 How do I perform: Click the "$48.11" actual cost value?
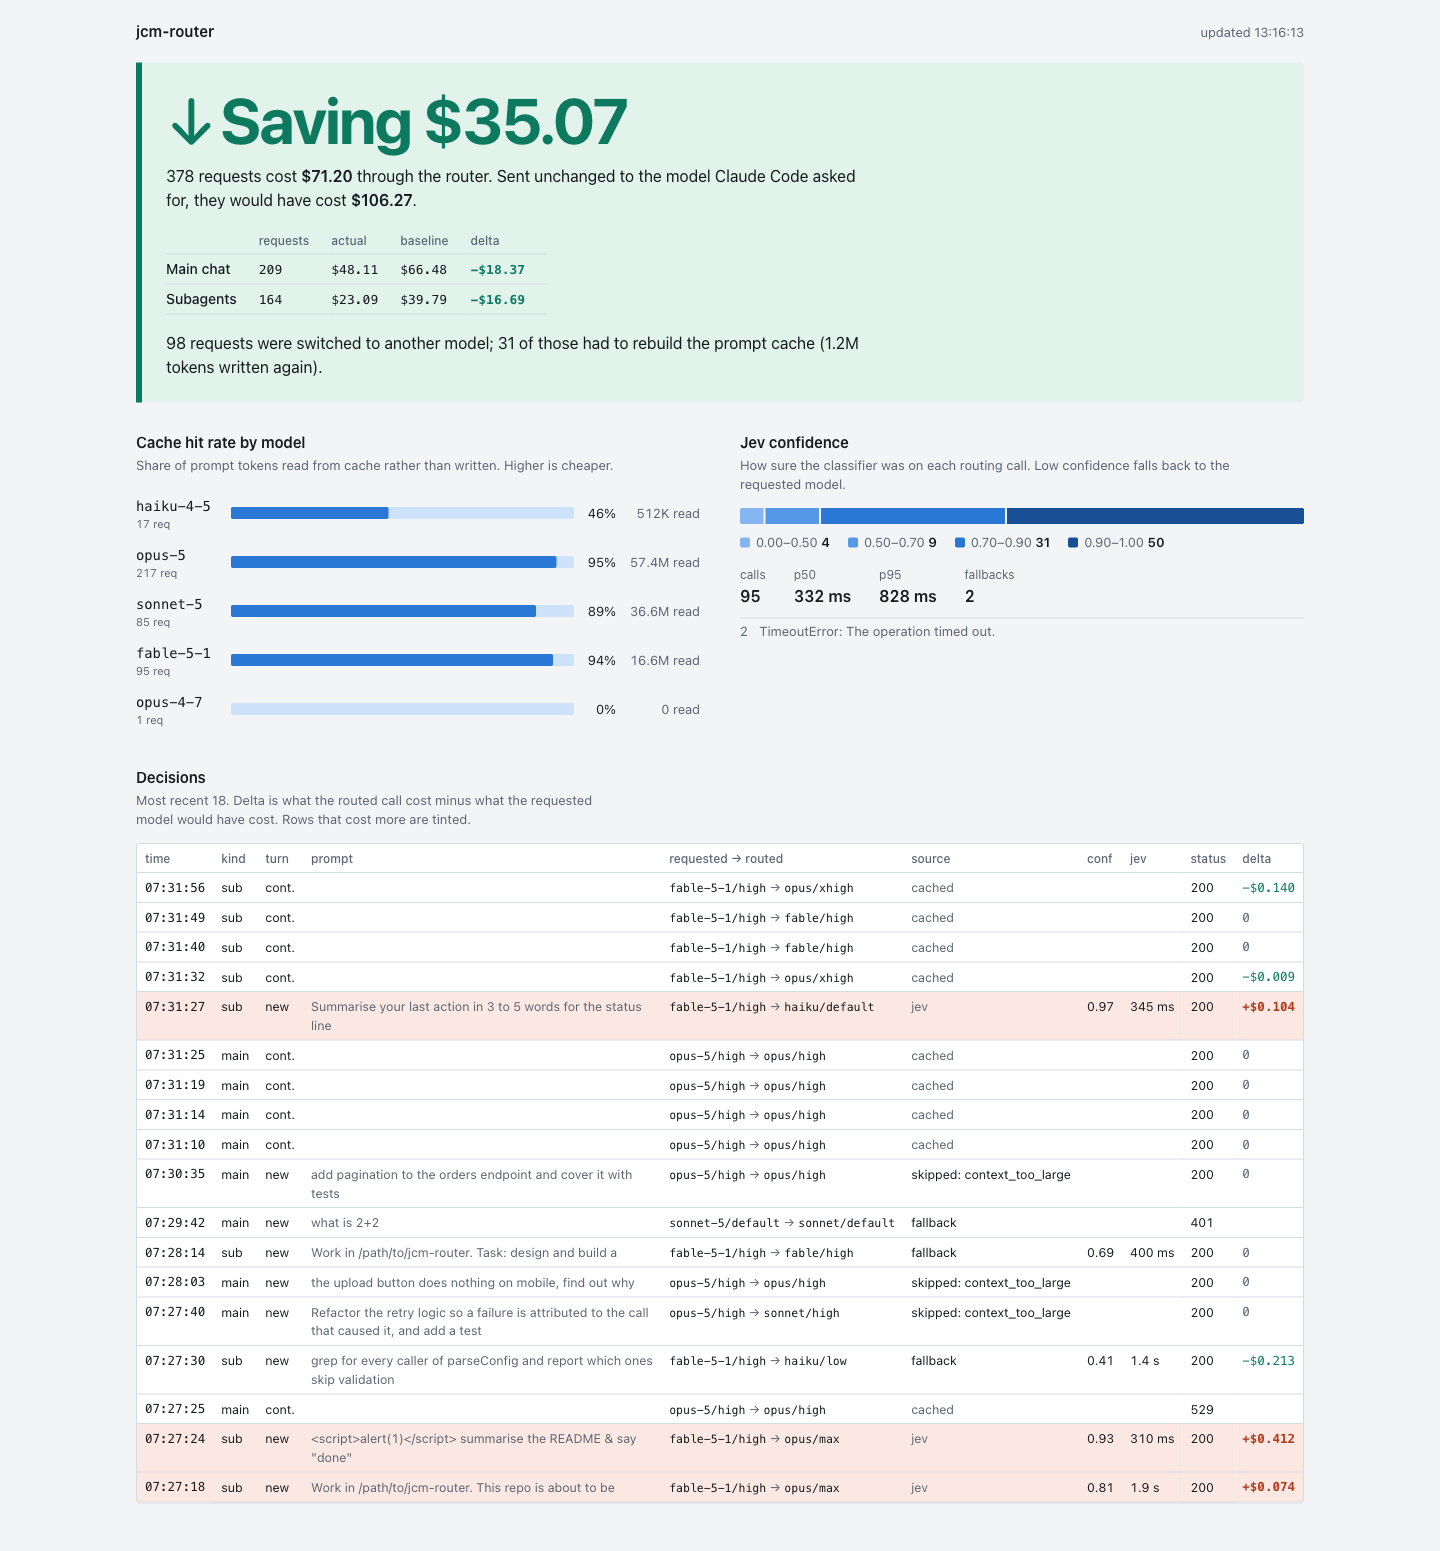click(x=354, y=270)
